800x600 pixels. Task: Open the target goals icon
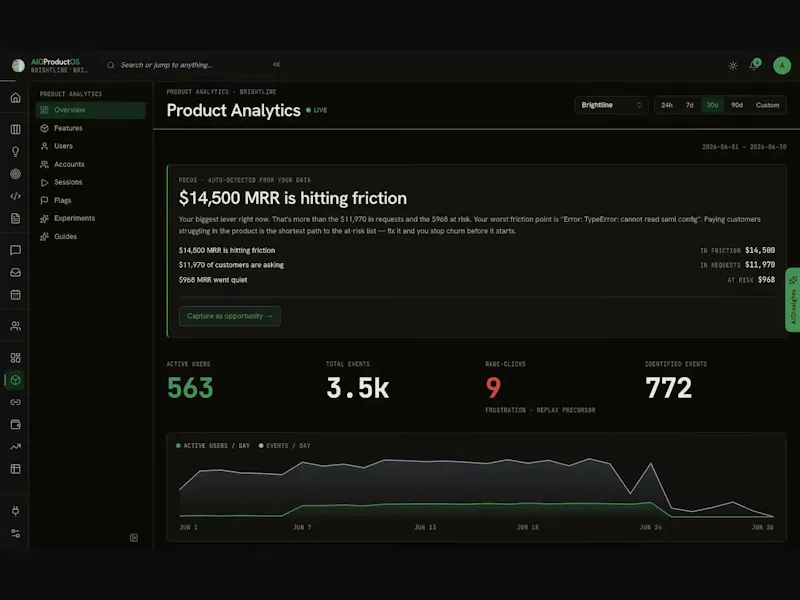pyautogui.click(x=16, y=174)
